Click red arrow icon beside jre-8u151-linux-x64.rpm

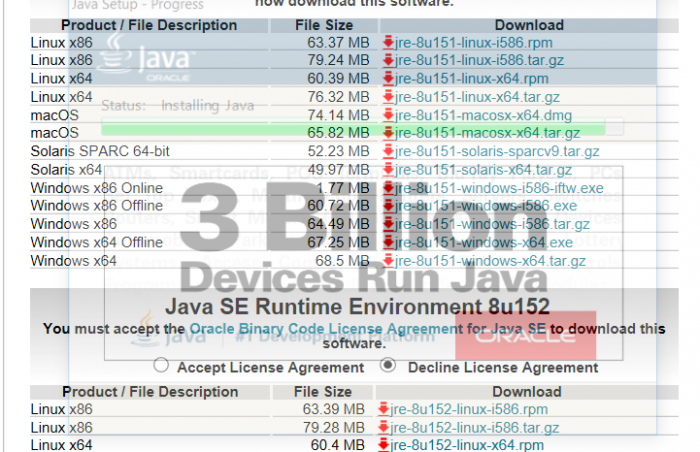[388, 78]
